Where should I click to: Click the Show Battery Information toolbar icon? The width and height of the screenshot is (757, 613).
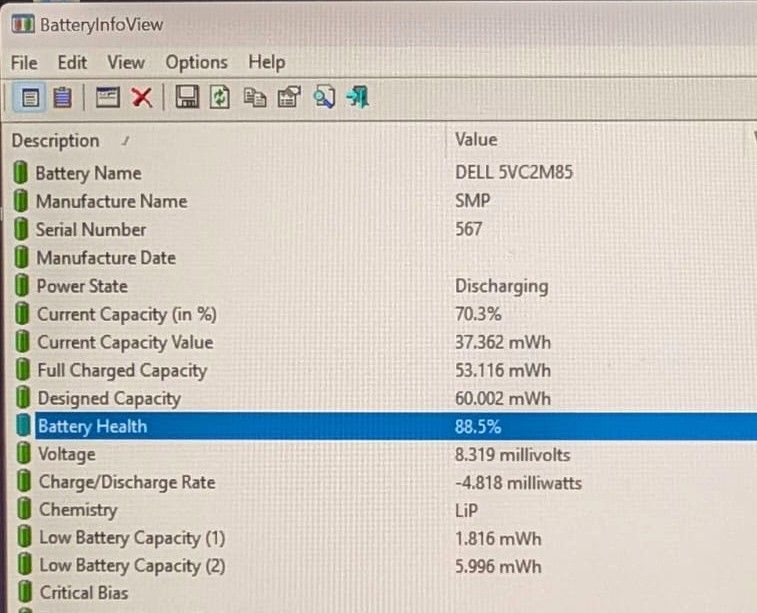click(x=30, y=98)
